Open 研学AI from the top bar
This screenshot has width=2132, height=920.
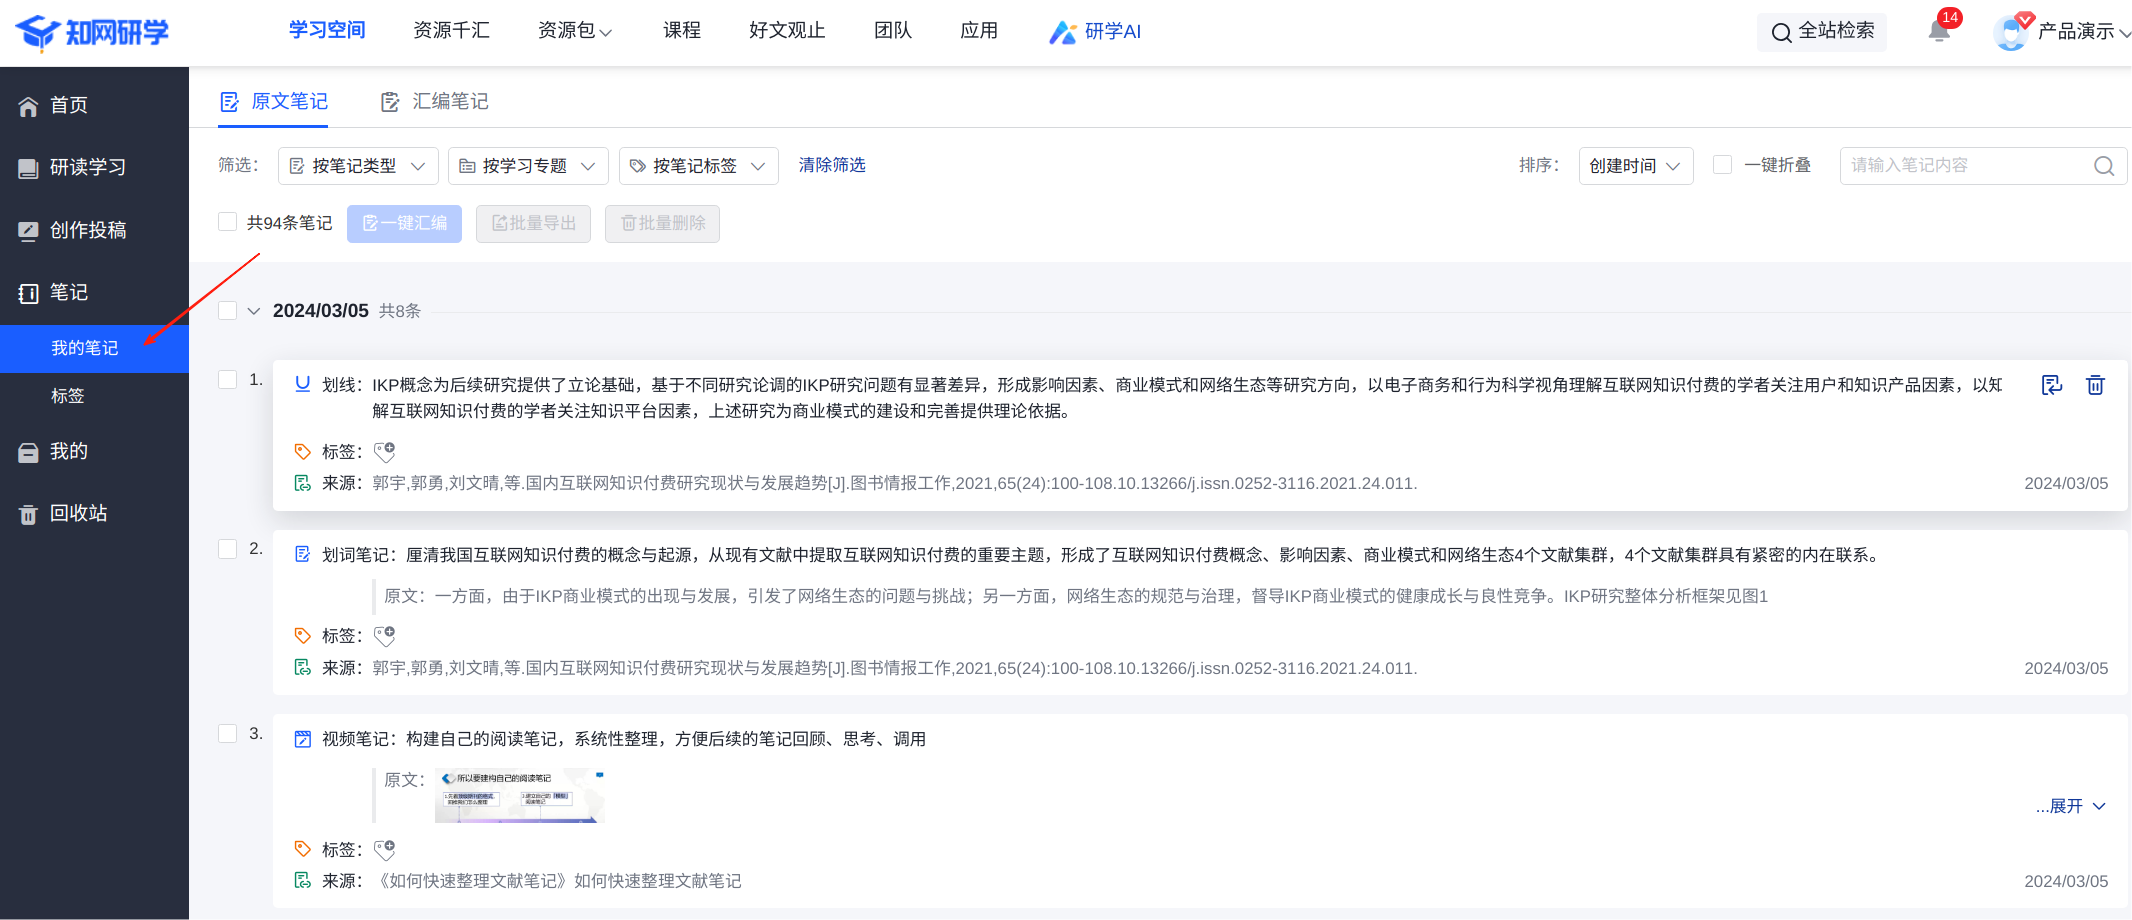coord(1095,32)
